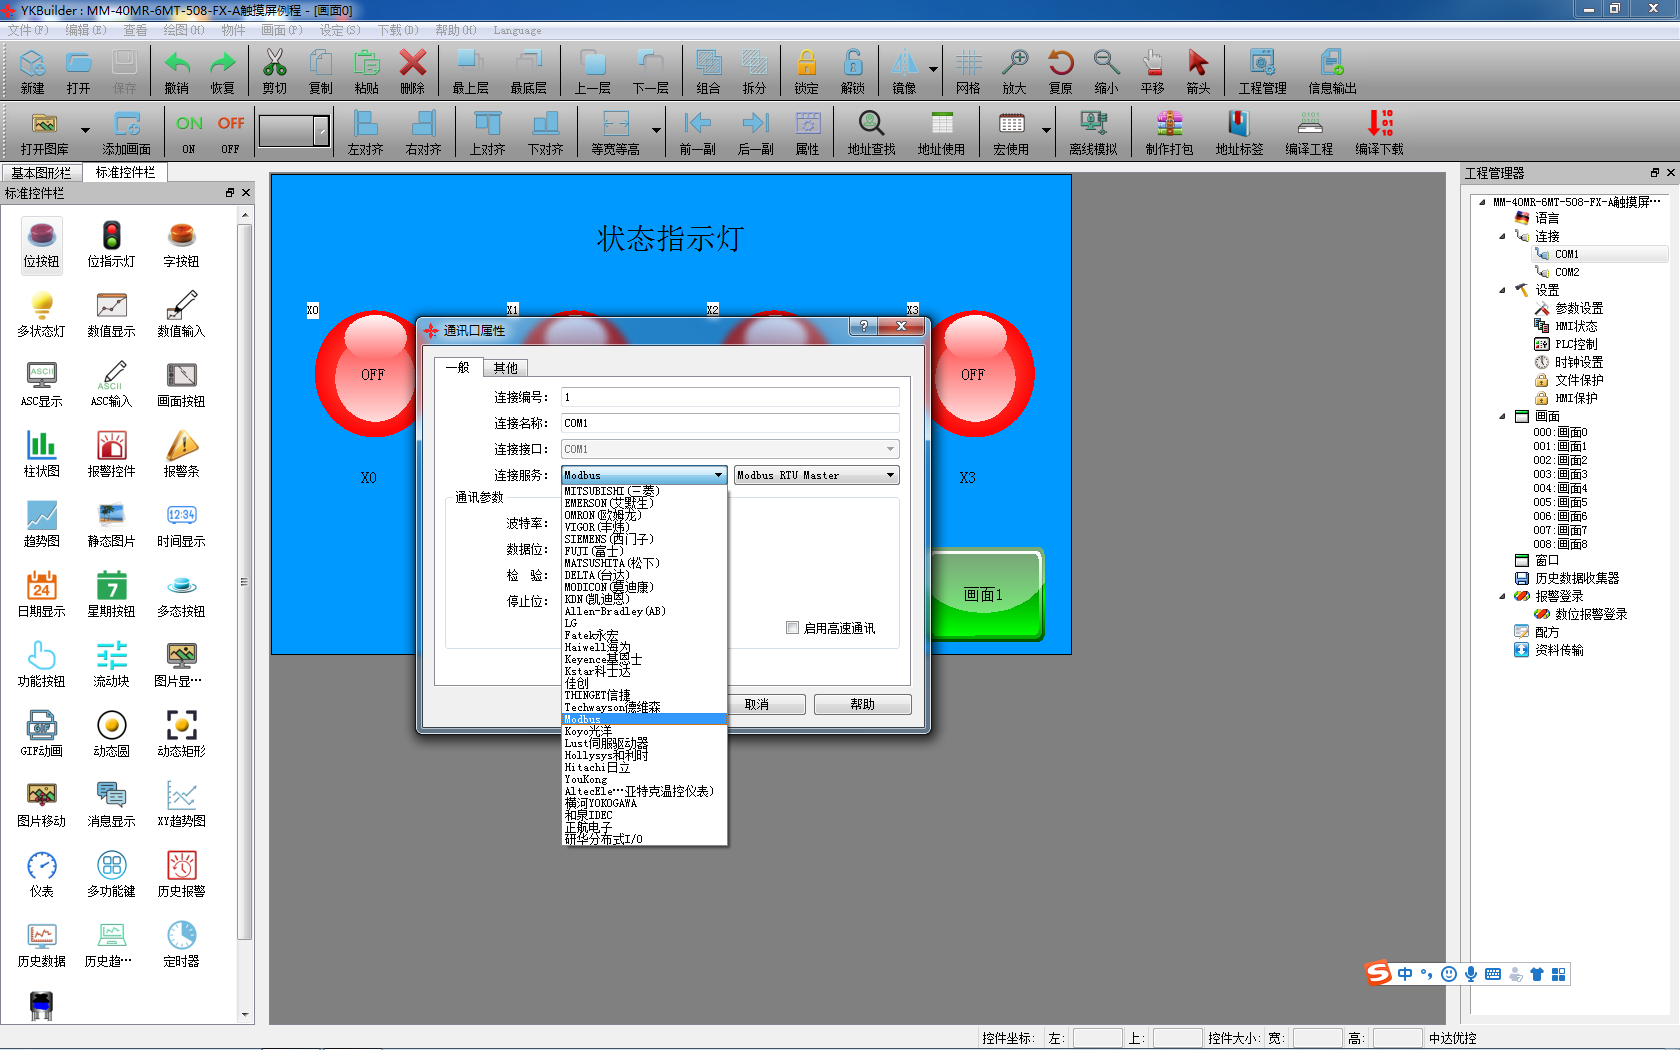This screenshot has width=1680, height=1050.
Task: Toggle the red OFF state button
Action: tap(230, 131)
